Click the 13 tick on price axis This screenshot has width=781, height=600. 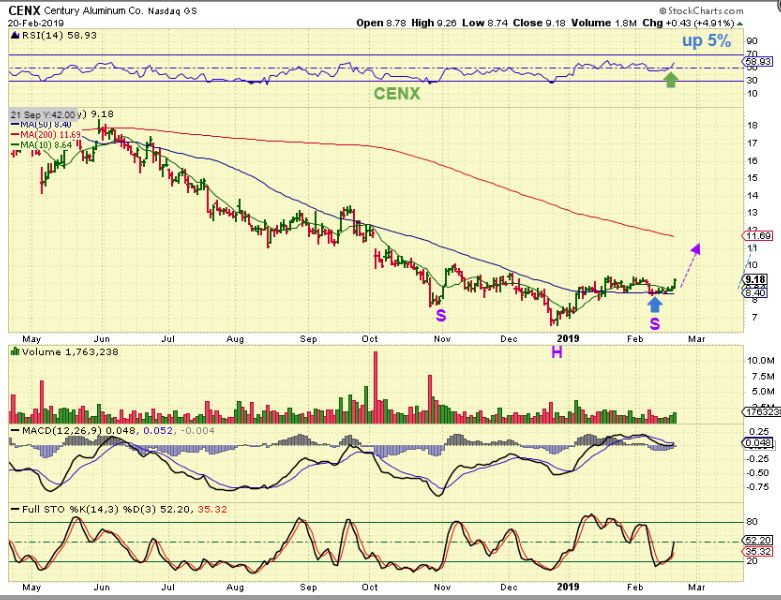pos(752,213)
